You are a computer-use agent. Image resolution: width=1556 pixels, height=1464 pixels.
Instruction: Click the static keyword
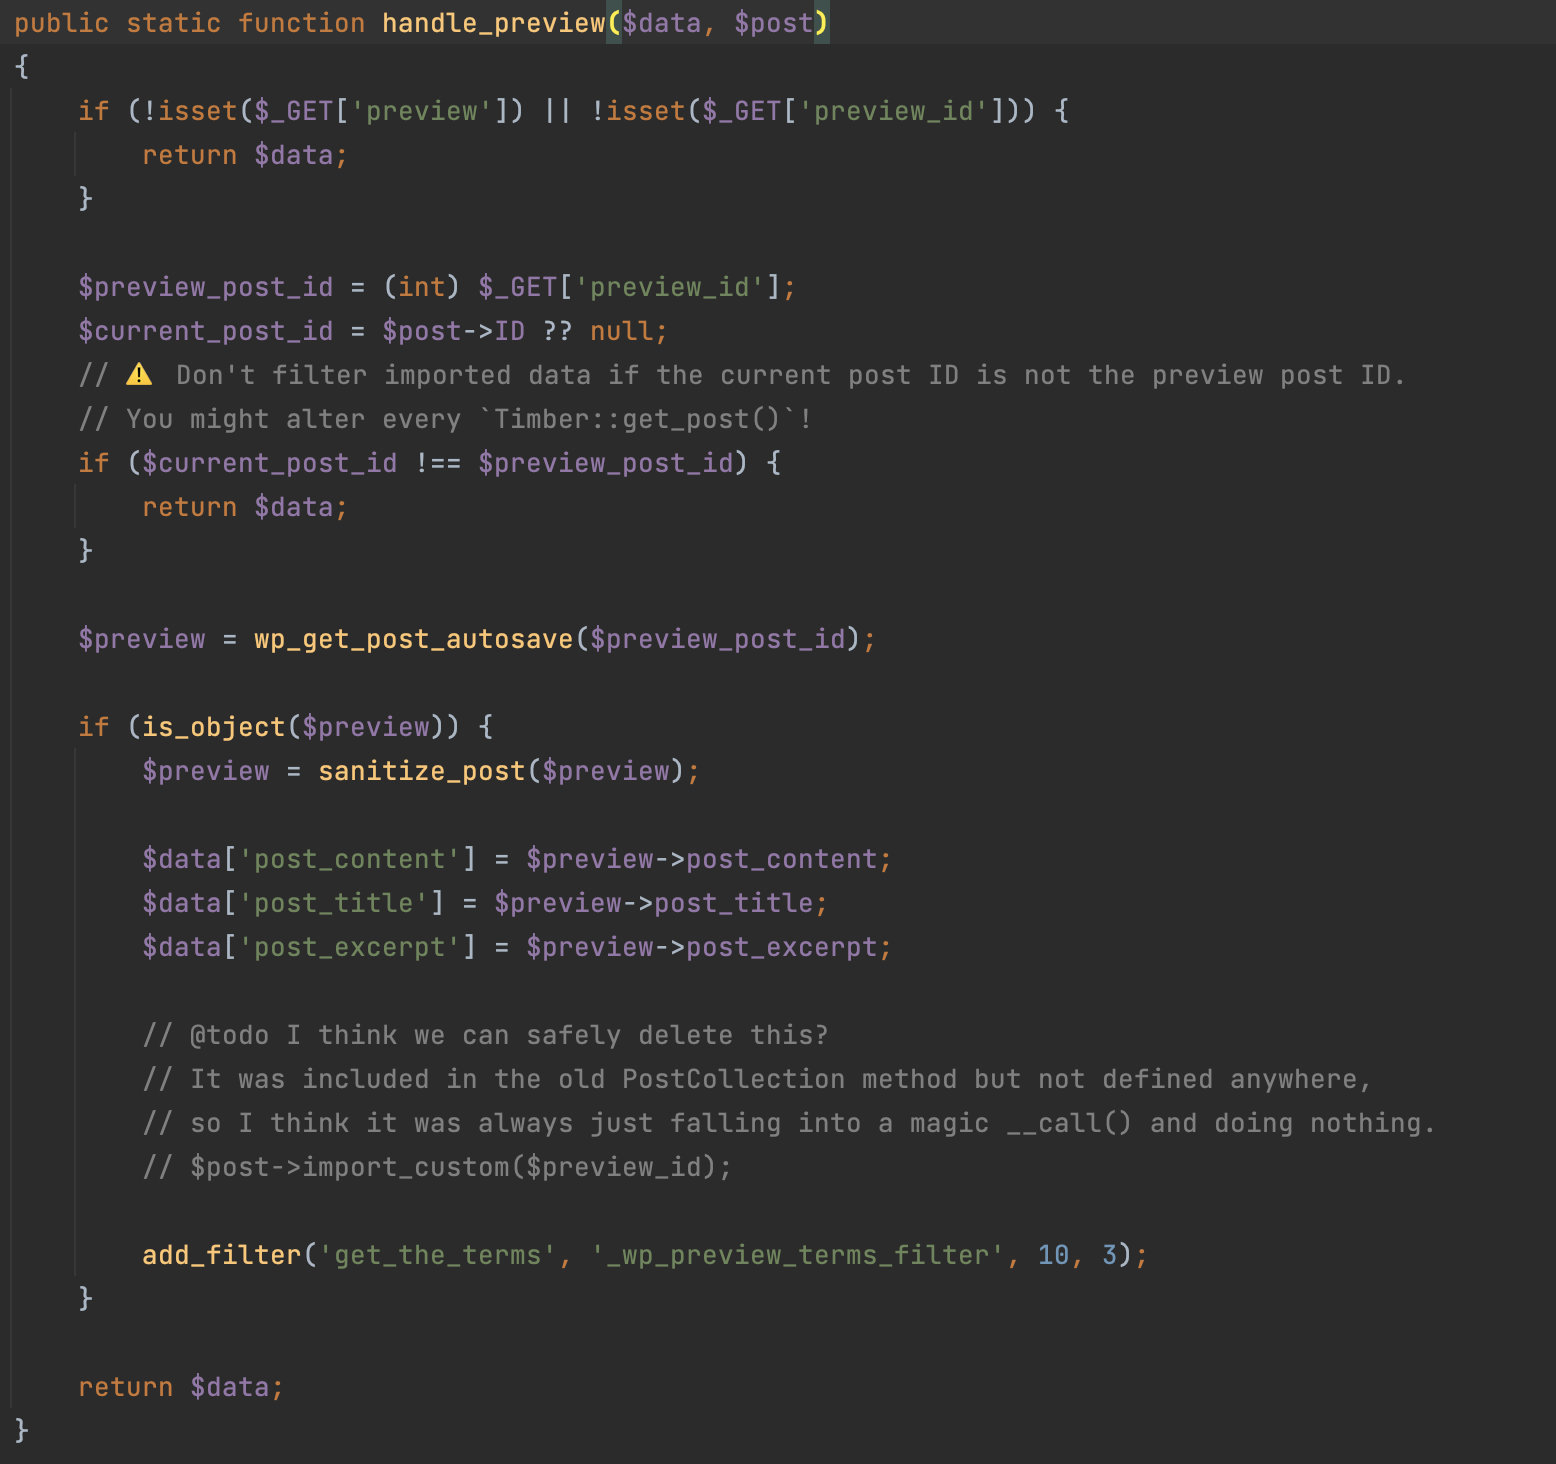pyautogui.click(x=174, y=23)
